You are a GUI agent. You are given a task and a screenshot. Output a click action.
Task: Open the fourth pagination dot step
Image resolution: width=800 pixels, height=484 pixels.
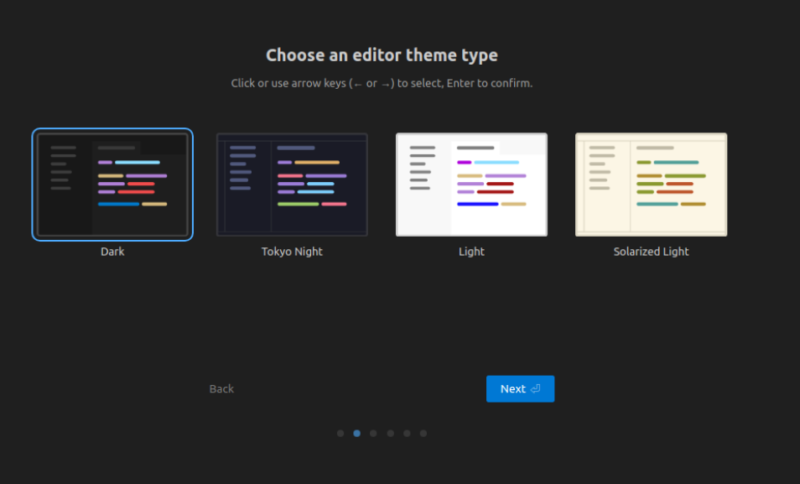tap(390, 433)
